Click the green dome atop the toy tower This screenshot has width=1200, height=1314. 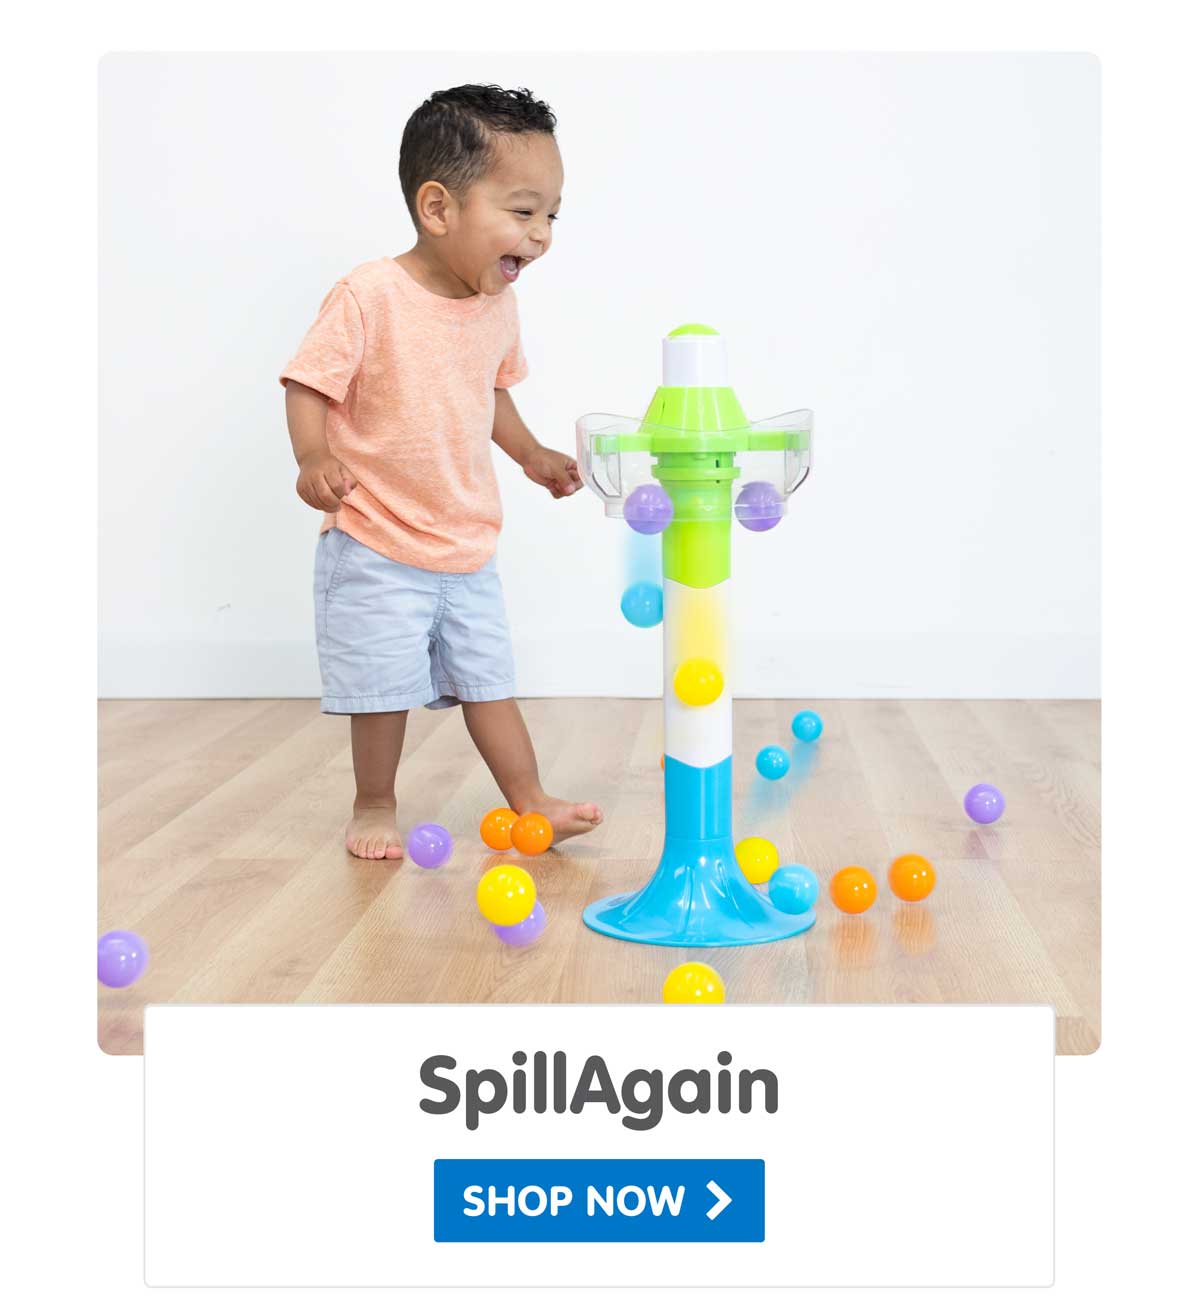coord(693,331)
